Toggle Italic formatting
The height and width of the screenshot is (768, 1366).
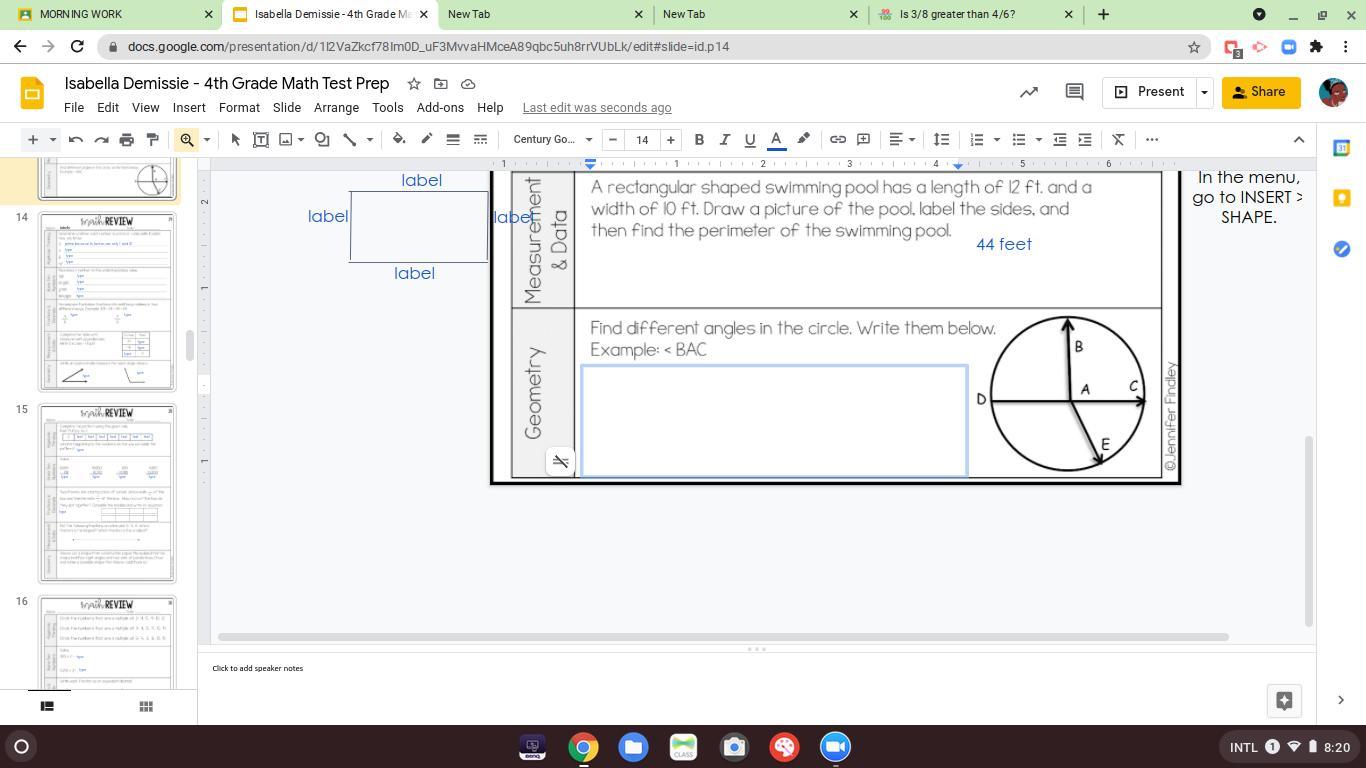(x=725, y=139)
